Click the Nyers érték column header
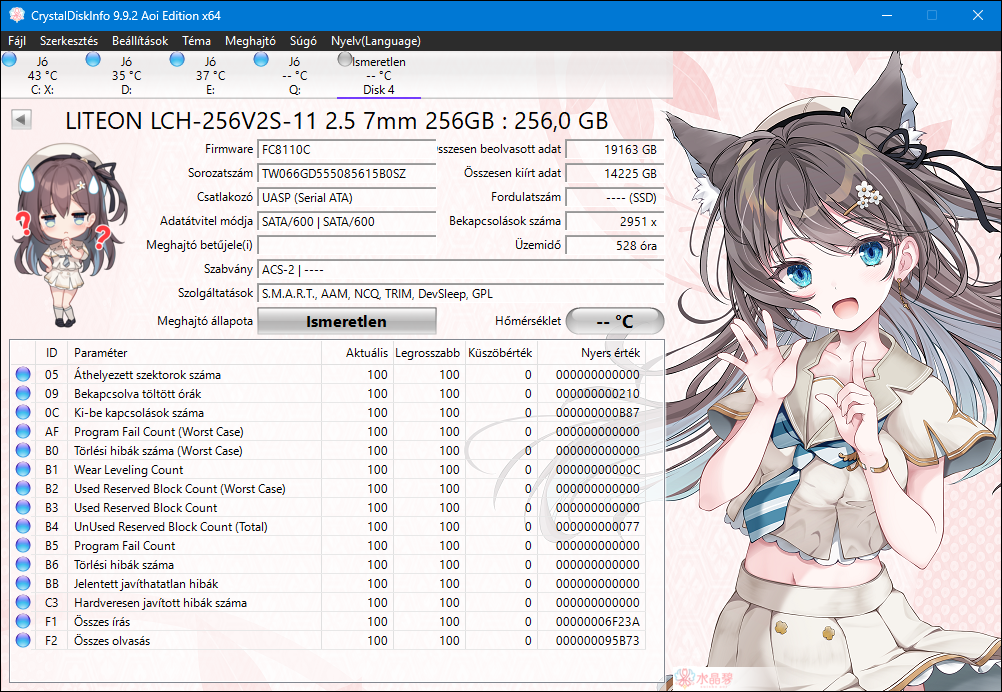Screen dimensions: 1002x692 coord(591,353)
